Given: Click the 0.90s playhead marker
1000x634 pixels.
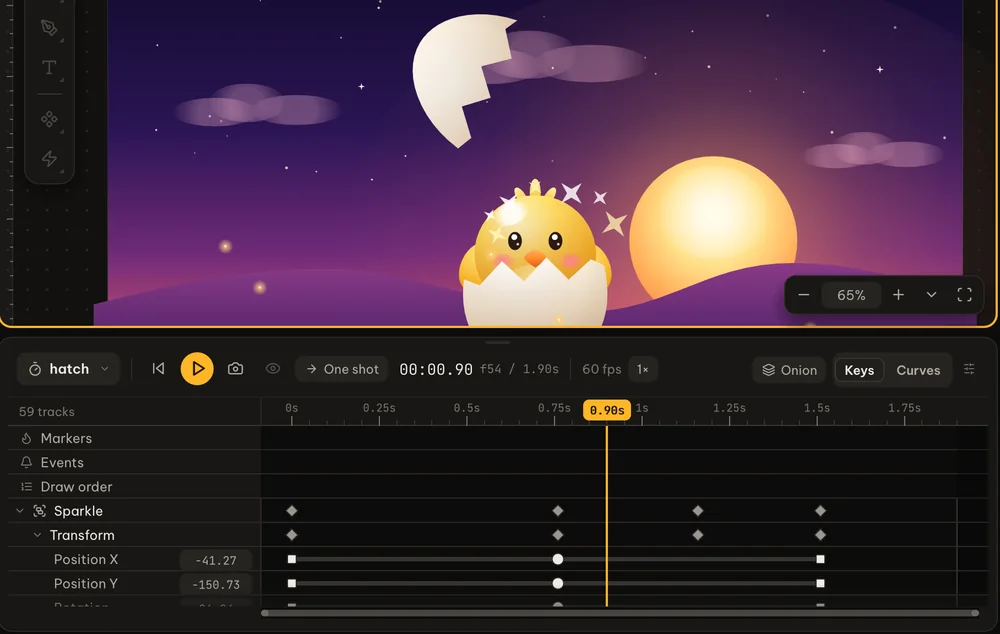Looking at the screenshot, I should click(607, 410).
